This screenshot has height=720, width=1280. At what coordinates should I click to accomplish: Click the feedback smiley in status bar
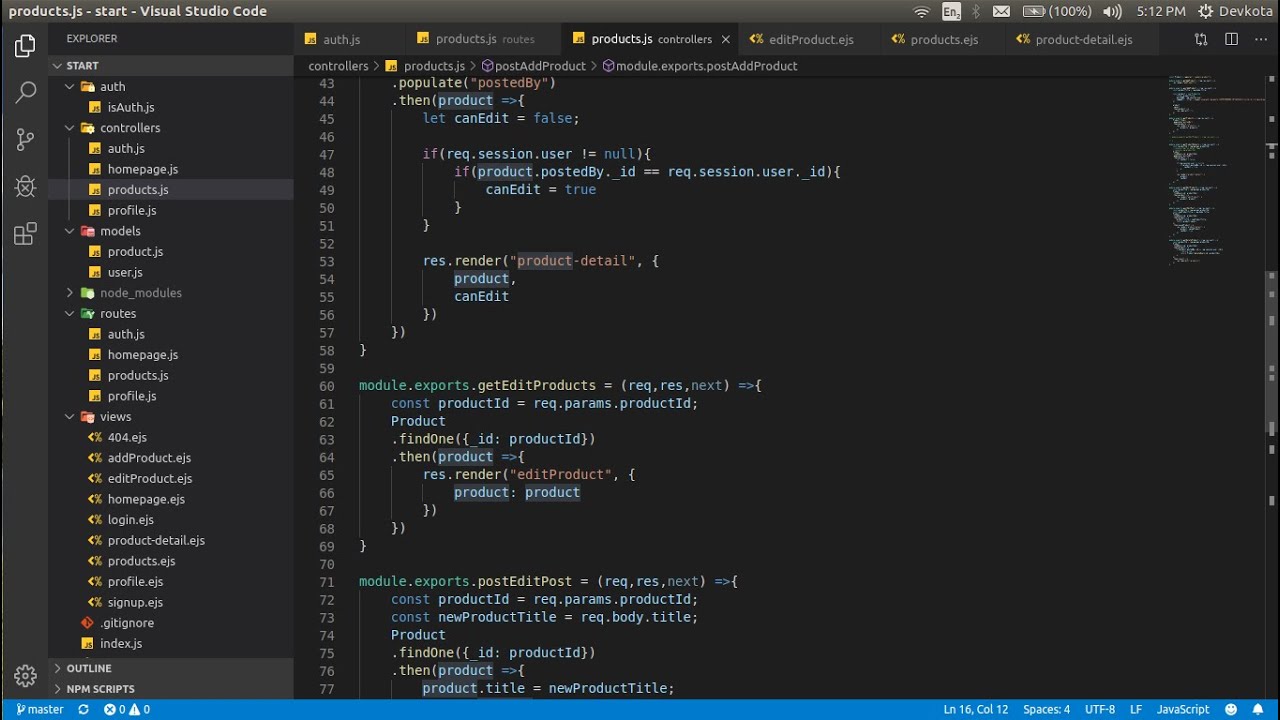tap(1230, 709)
